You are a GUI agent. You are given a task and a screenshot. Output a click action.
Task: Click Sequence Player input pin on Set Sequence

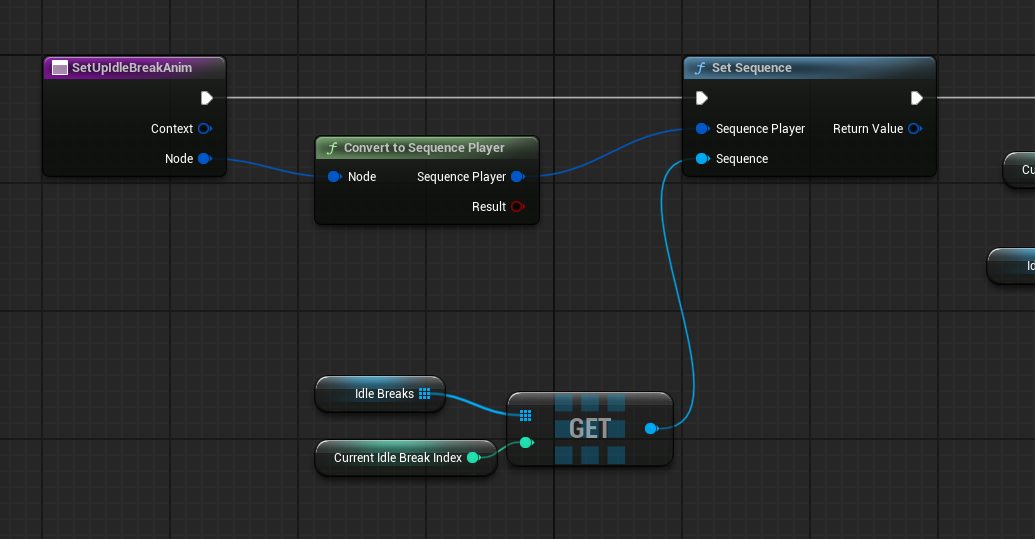click(x=702, y=128)
